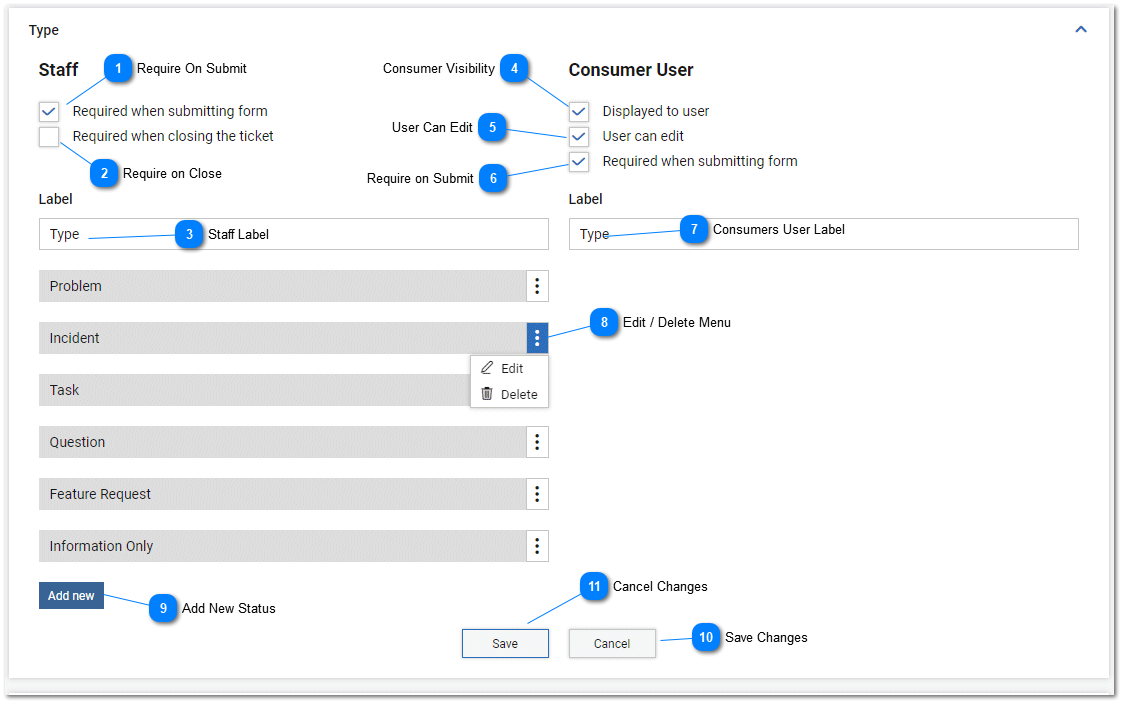
Task: Open the three-dot menu for Problem
Action: pos(537,286)
